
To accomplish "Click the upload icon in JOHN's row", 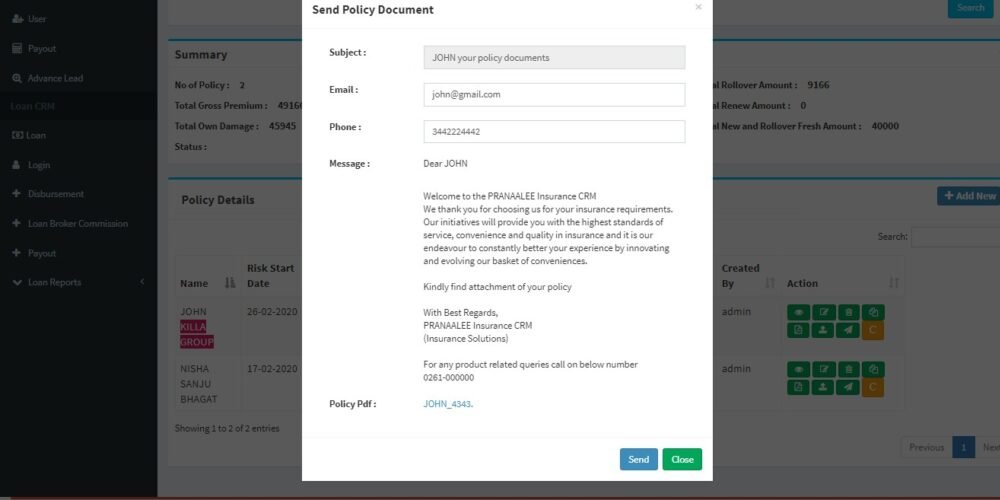I will pyautogui.click(x=823, y=330).
